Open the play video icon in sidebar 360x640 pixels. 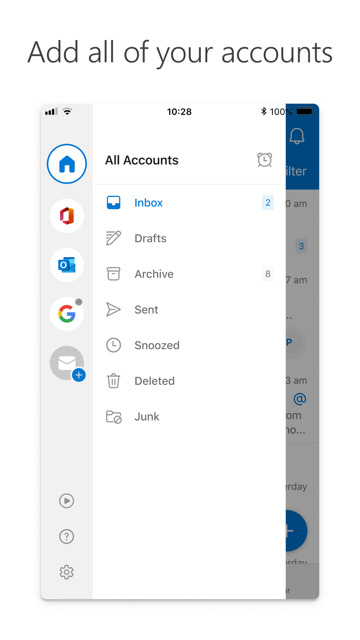67,500
